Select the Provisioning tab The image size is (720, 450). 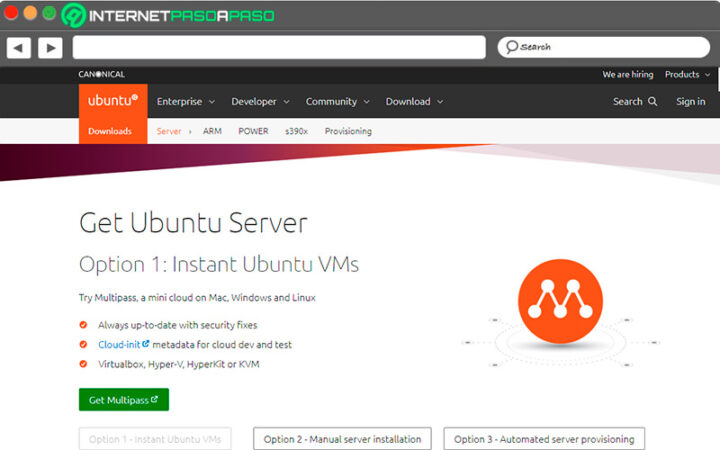(348, 131)
